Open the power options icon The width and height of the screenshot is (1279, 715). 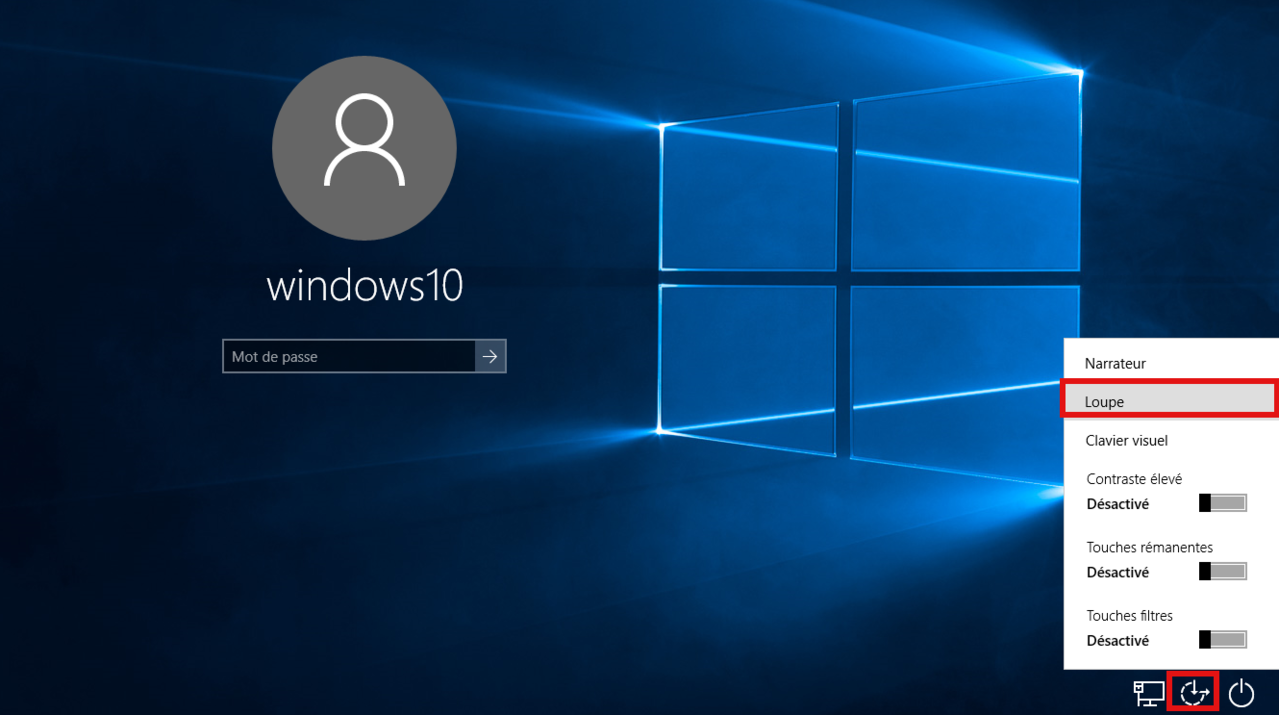(1241, 692)
